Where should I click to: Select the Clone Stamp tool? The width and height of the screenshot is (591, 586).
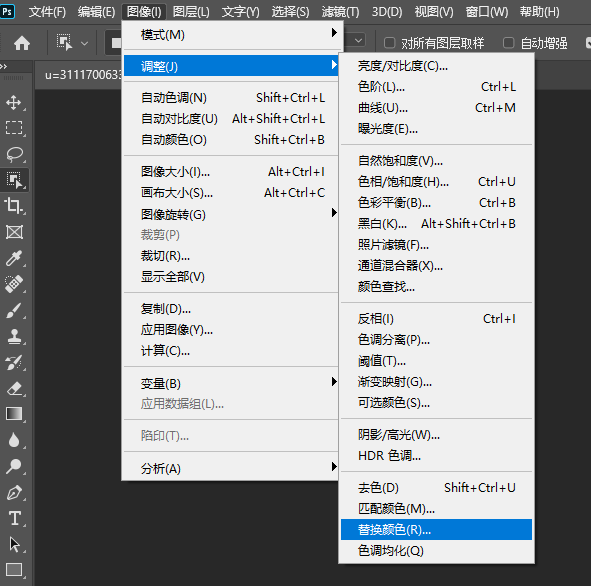click(14, 336)
